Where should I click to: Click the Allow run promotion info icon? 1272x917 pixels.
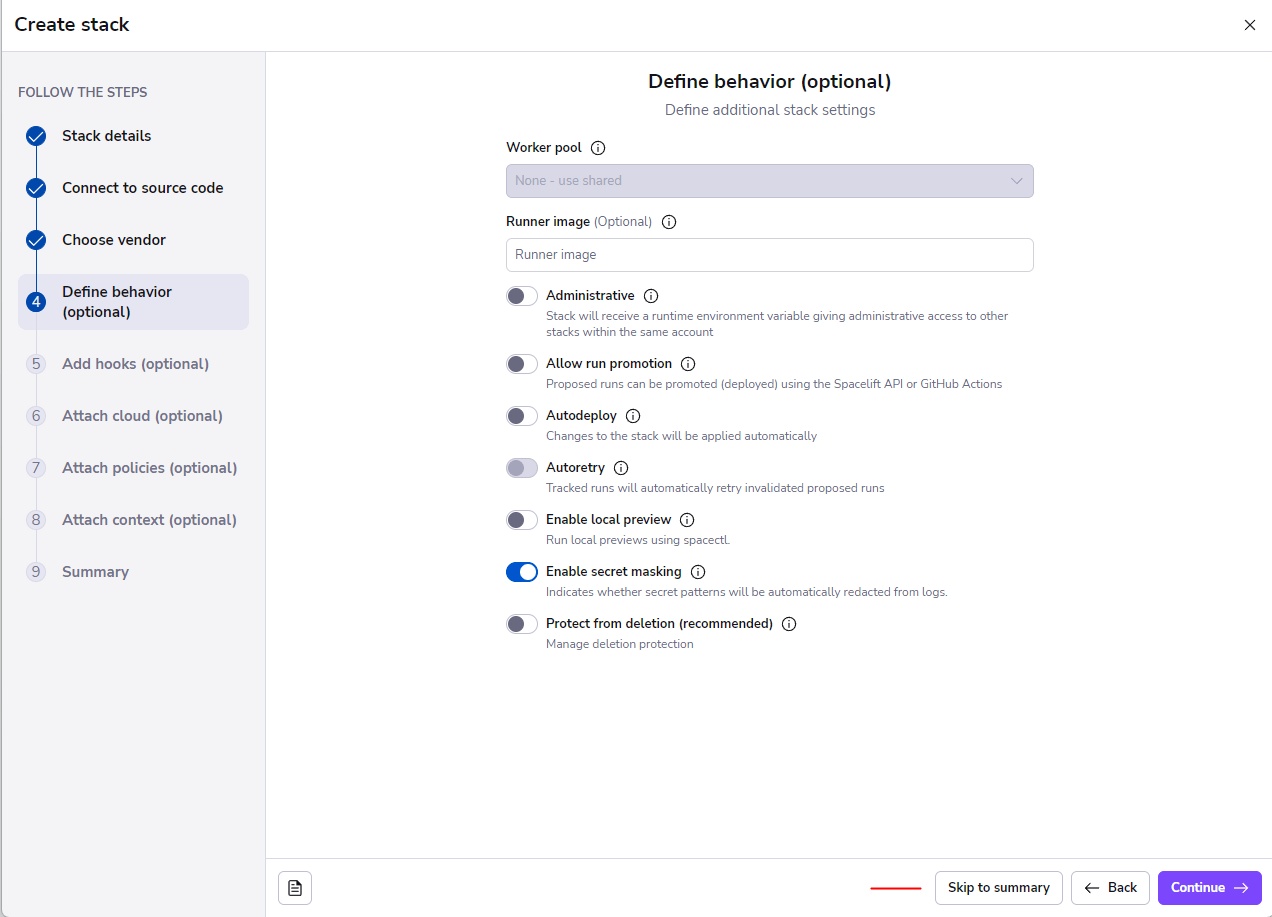coord(688,364)
